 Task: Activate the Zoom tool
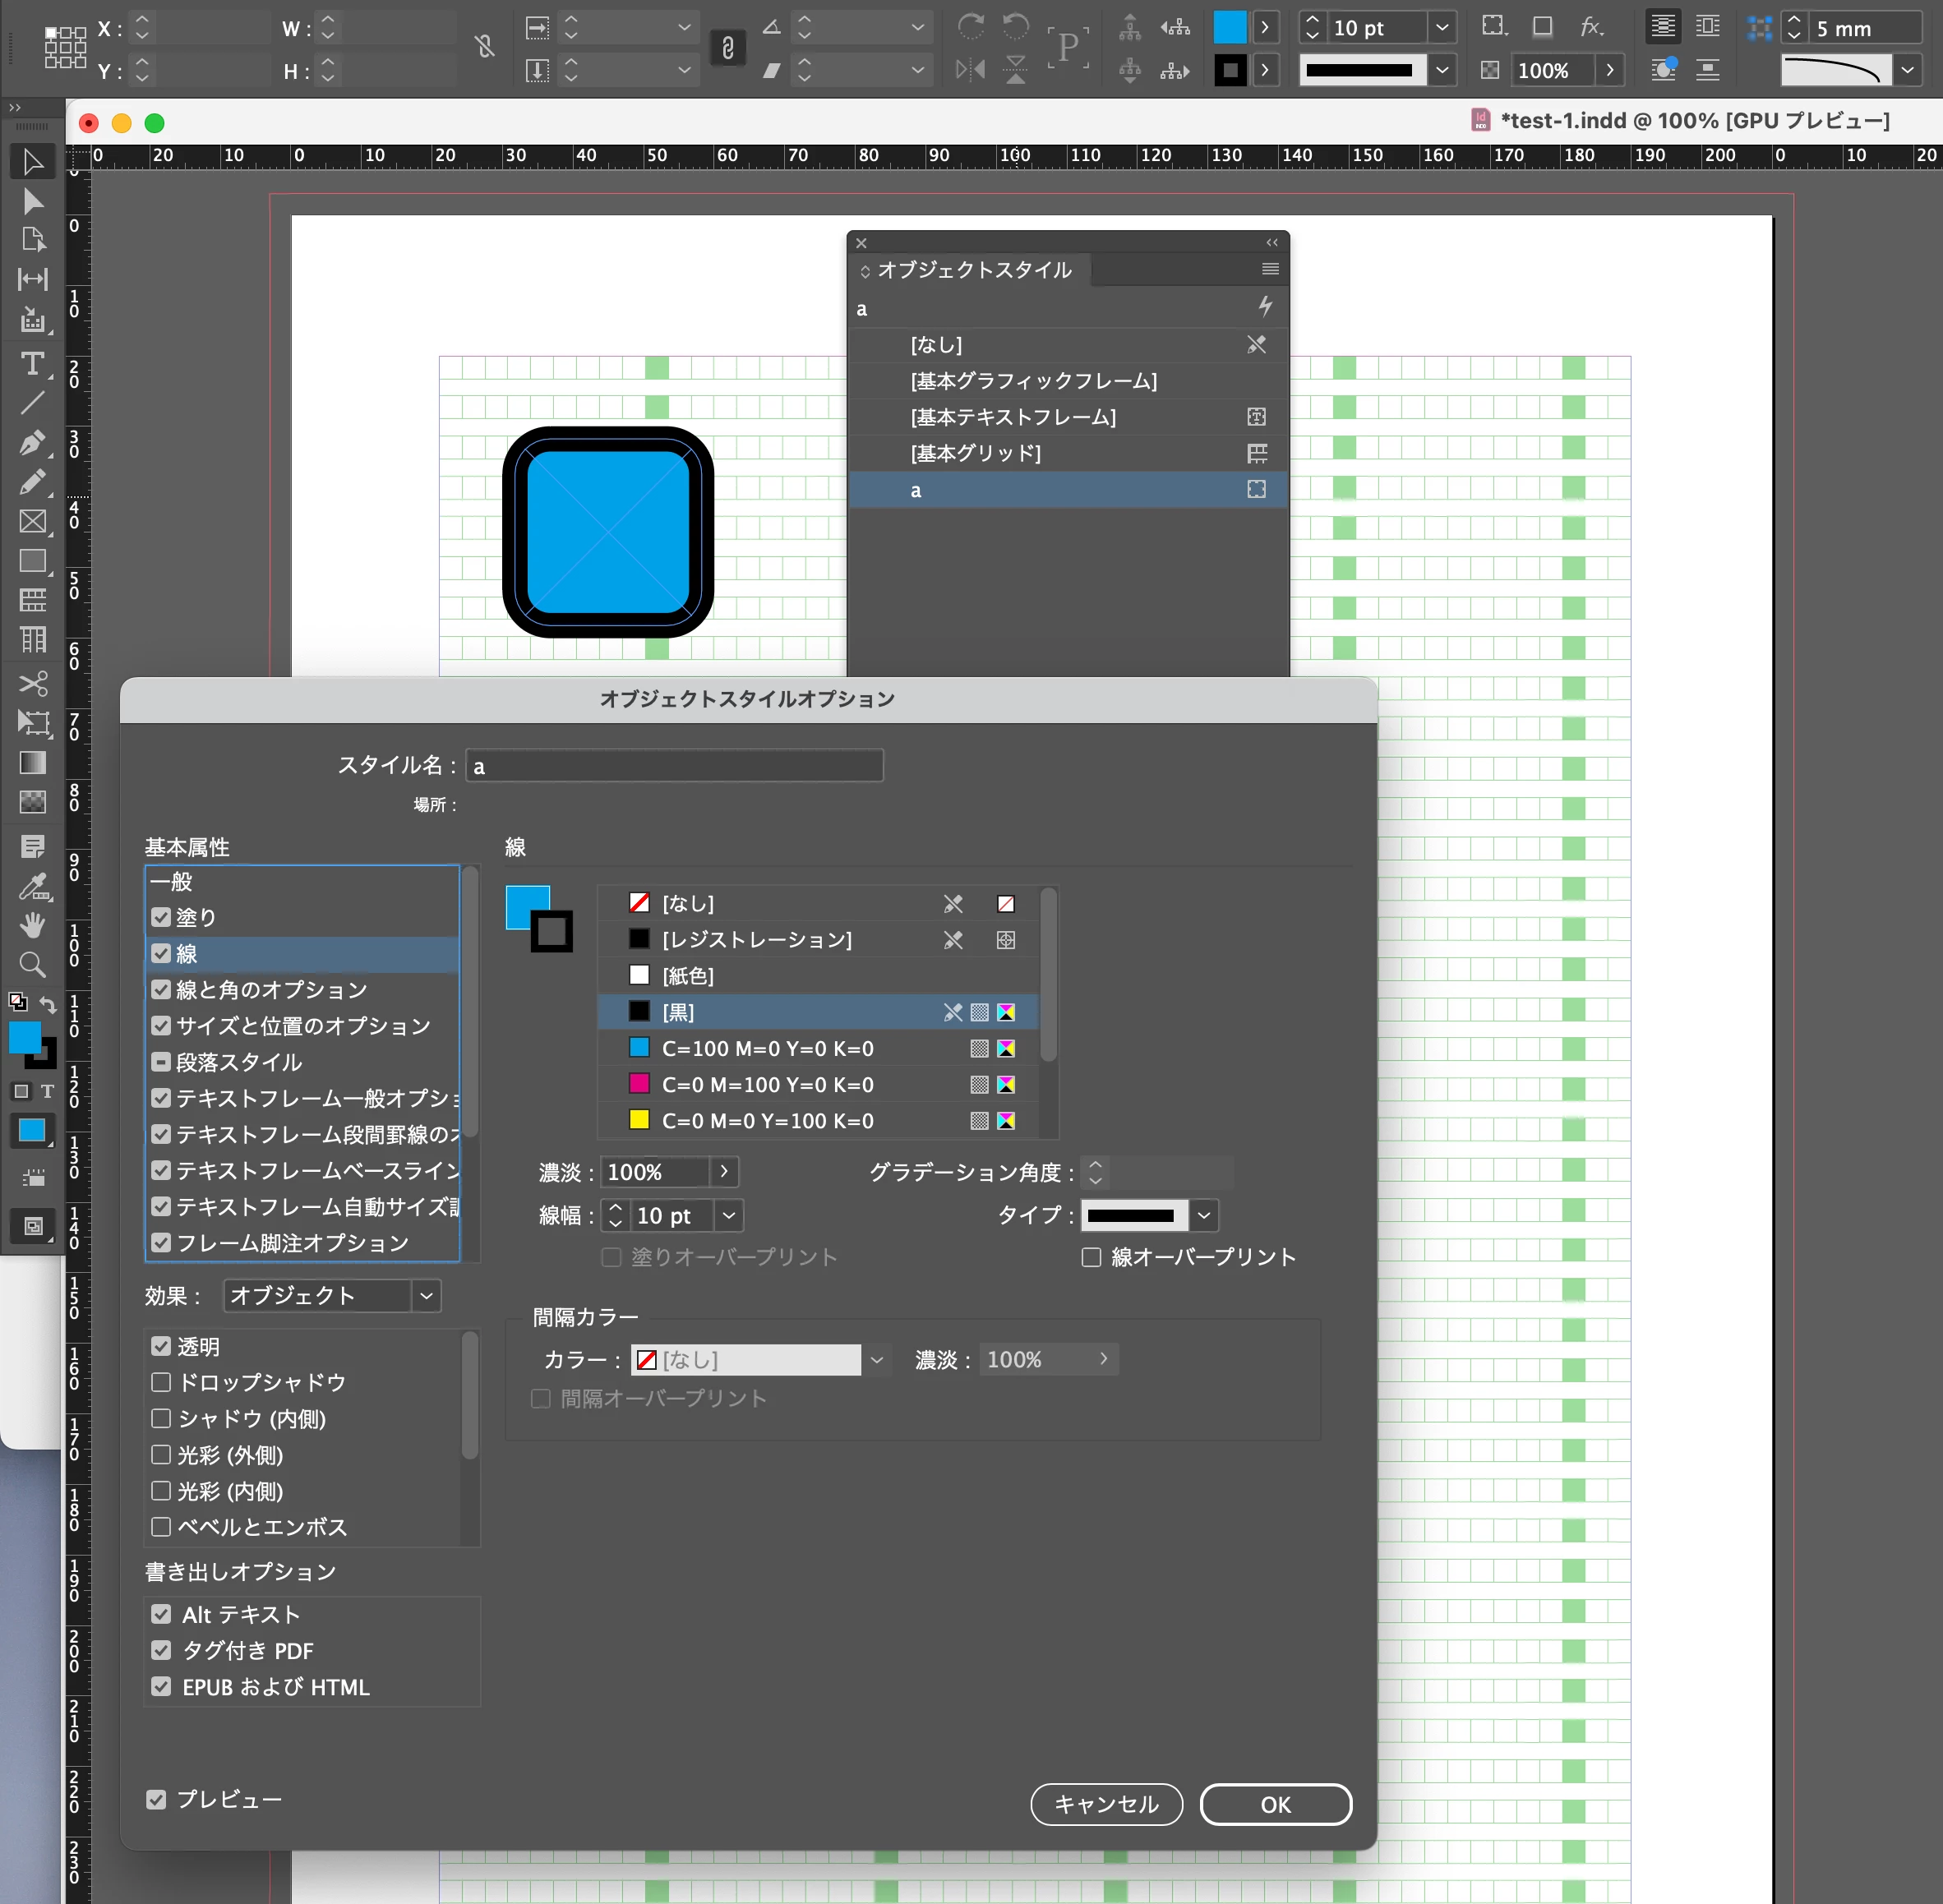[x=32, y=965]
